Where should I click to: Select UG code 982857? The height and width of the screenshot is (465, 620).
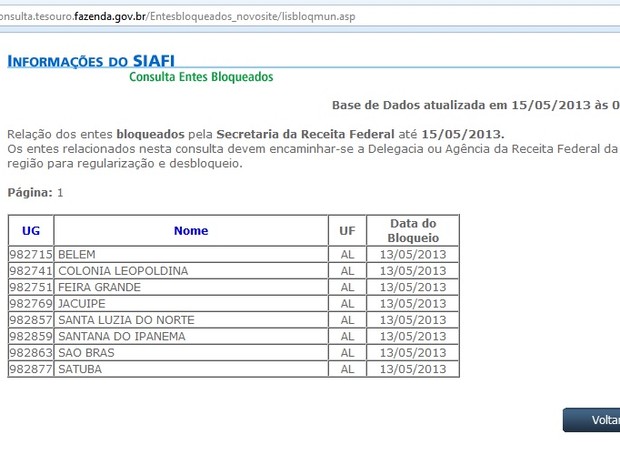pyautogui.click(x=31, y=320)
